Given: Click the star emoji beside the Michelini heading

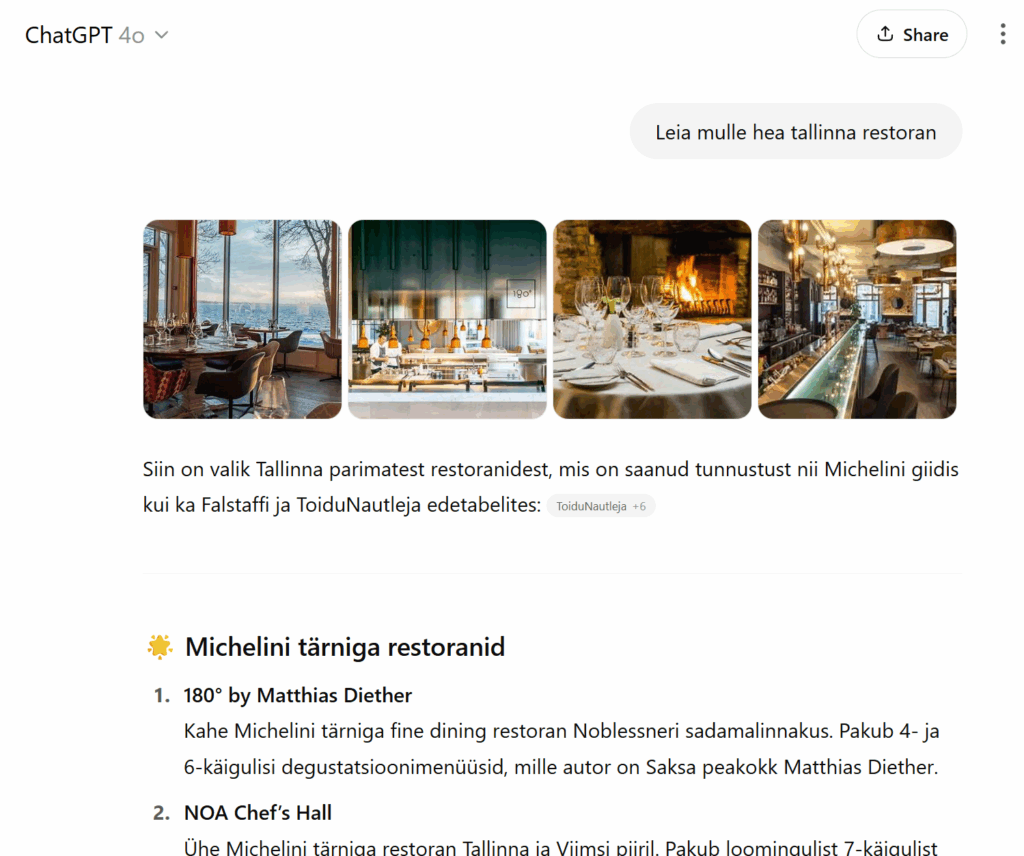Looking at the screenshot, I should click(159, 647).
